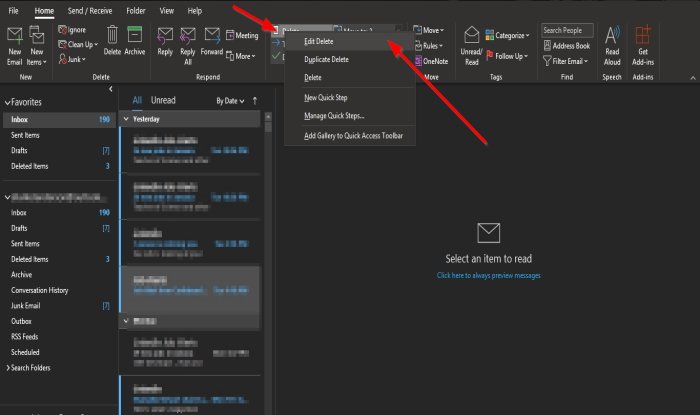
Task: Click the Delete trash icon in ribbon
Action: click(112, 38)
